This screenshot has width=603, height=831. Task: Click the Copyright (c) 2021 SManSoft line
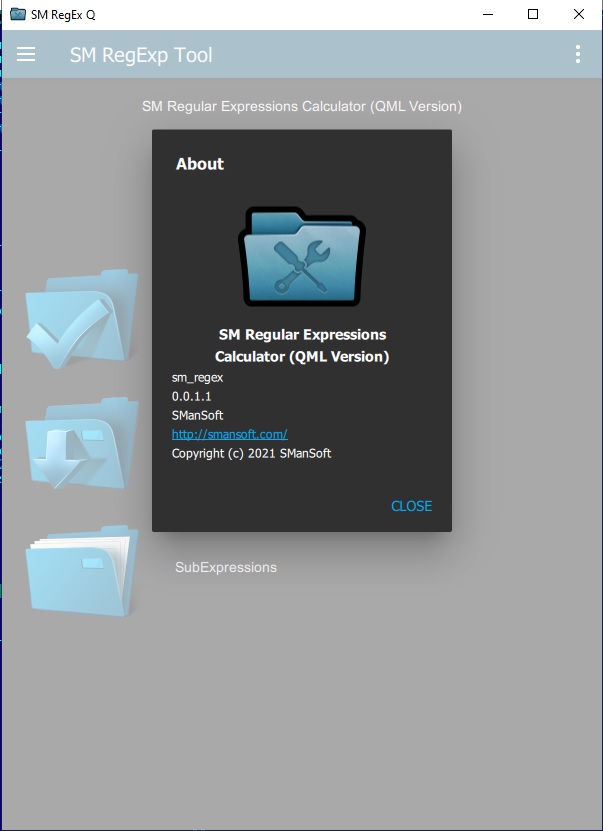click(x=251, y=453)
